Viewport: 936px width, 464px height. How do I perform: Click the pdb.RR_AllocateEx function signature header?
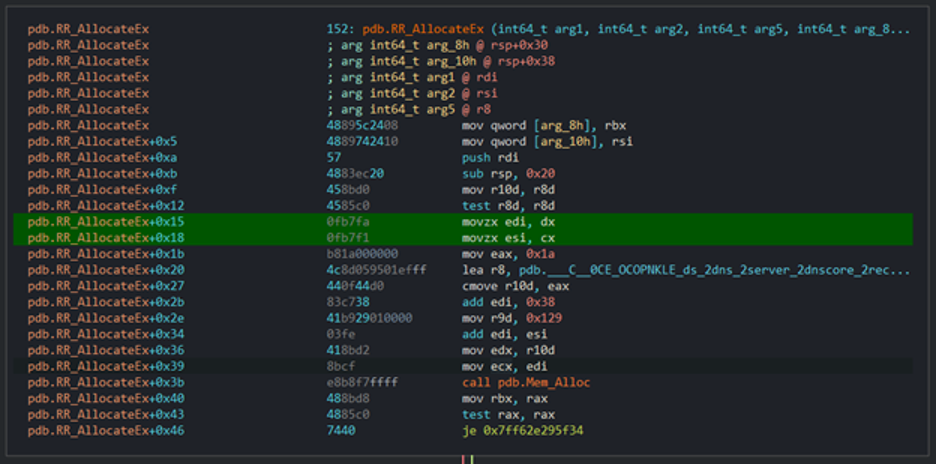620,30
